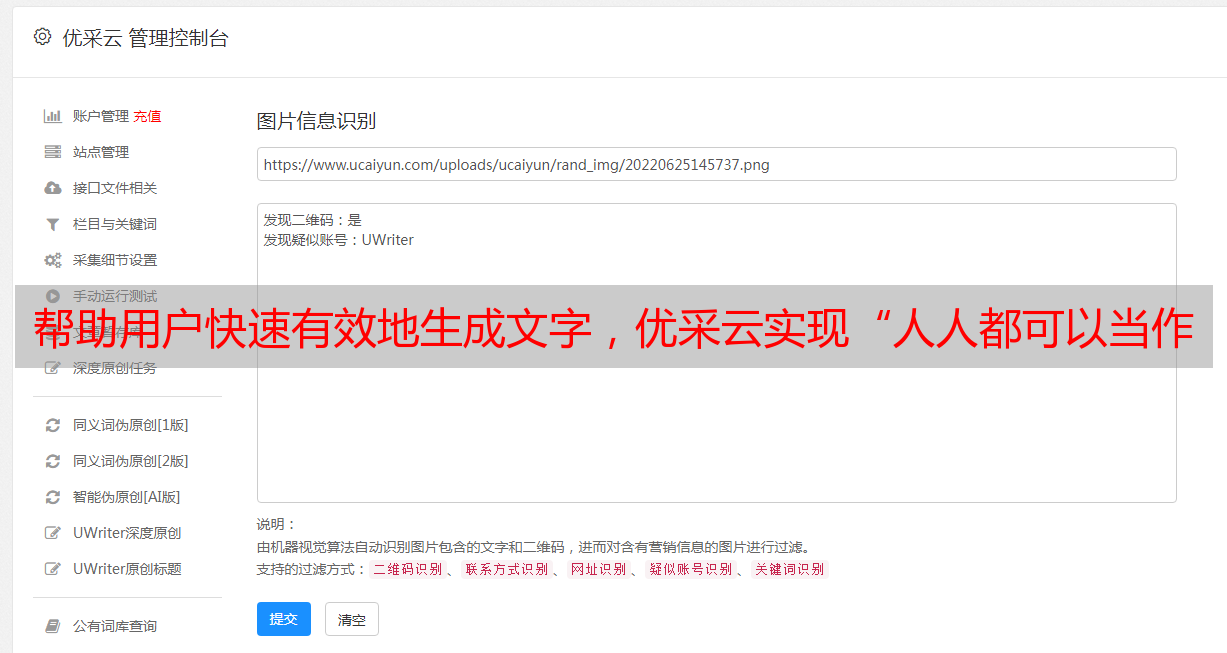Viewport: 1227px width, 653px height.
Task: Go to UWriter原创标题
Action: pyautogui.click(x=127, y=569)
